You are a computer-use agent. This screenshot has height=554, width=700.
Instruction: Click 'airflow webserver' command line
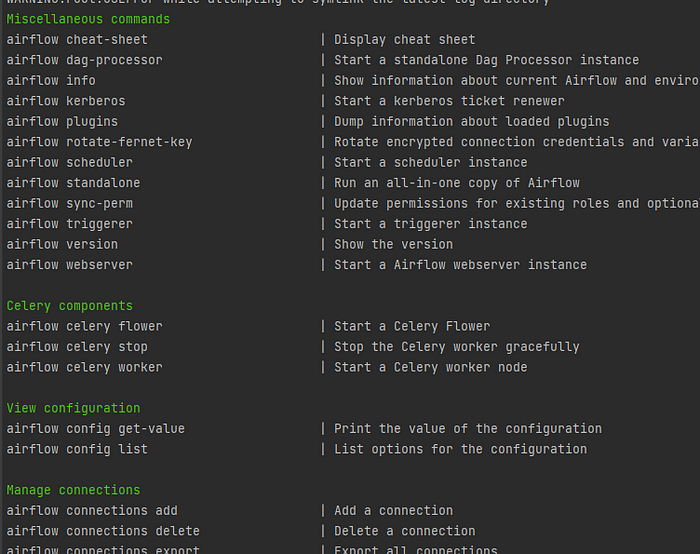(x=69, y=265)
